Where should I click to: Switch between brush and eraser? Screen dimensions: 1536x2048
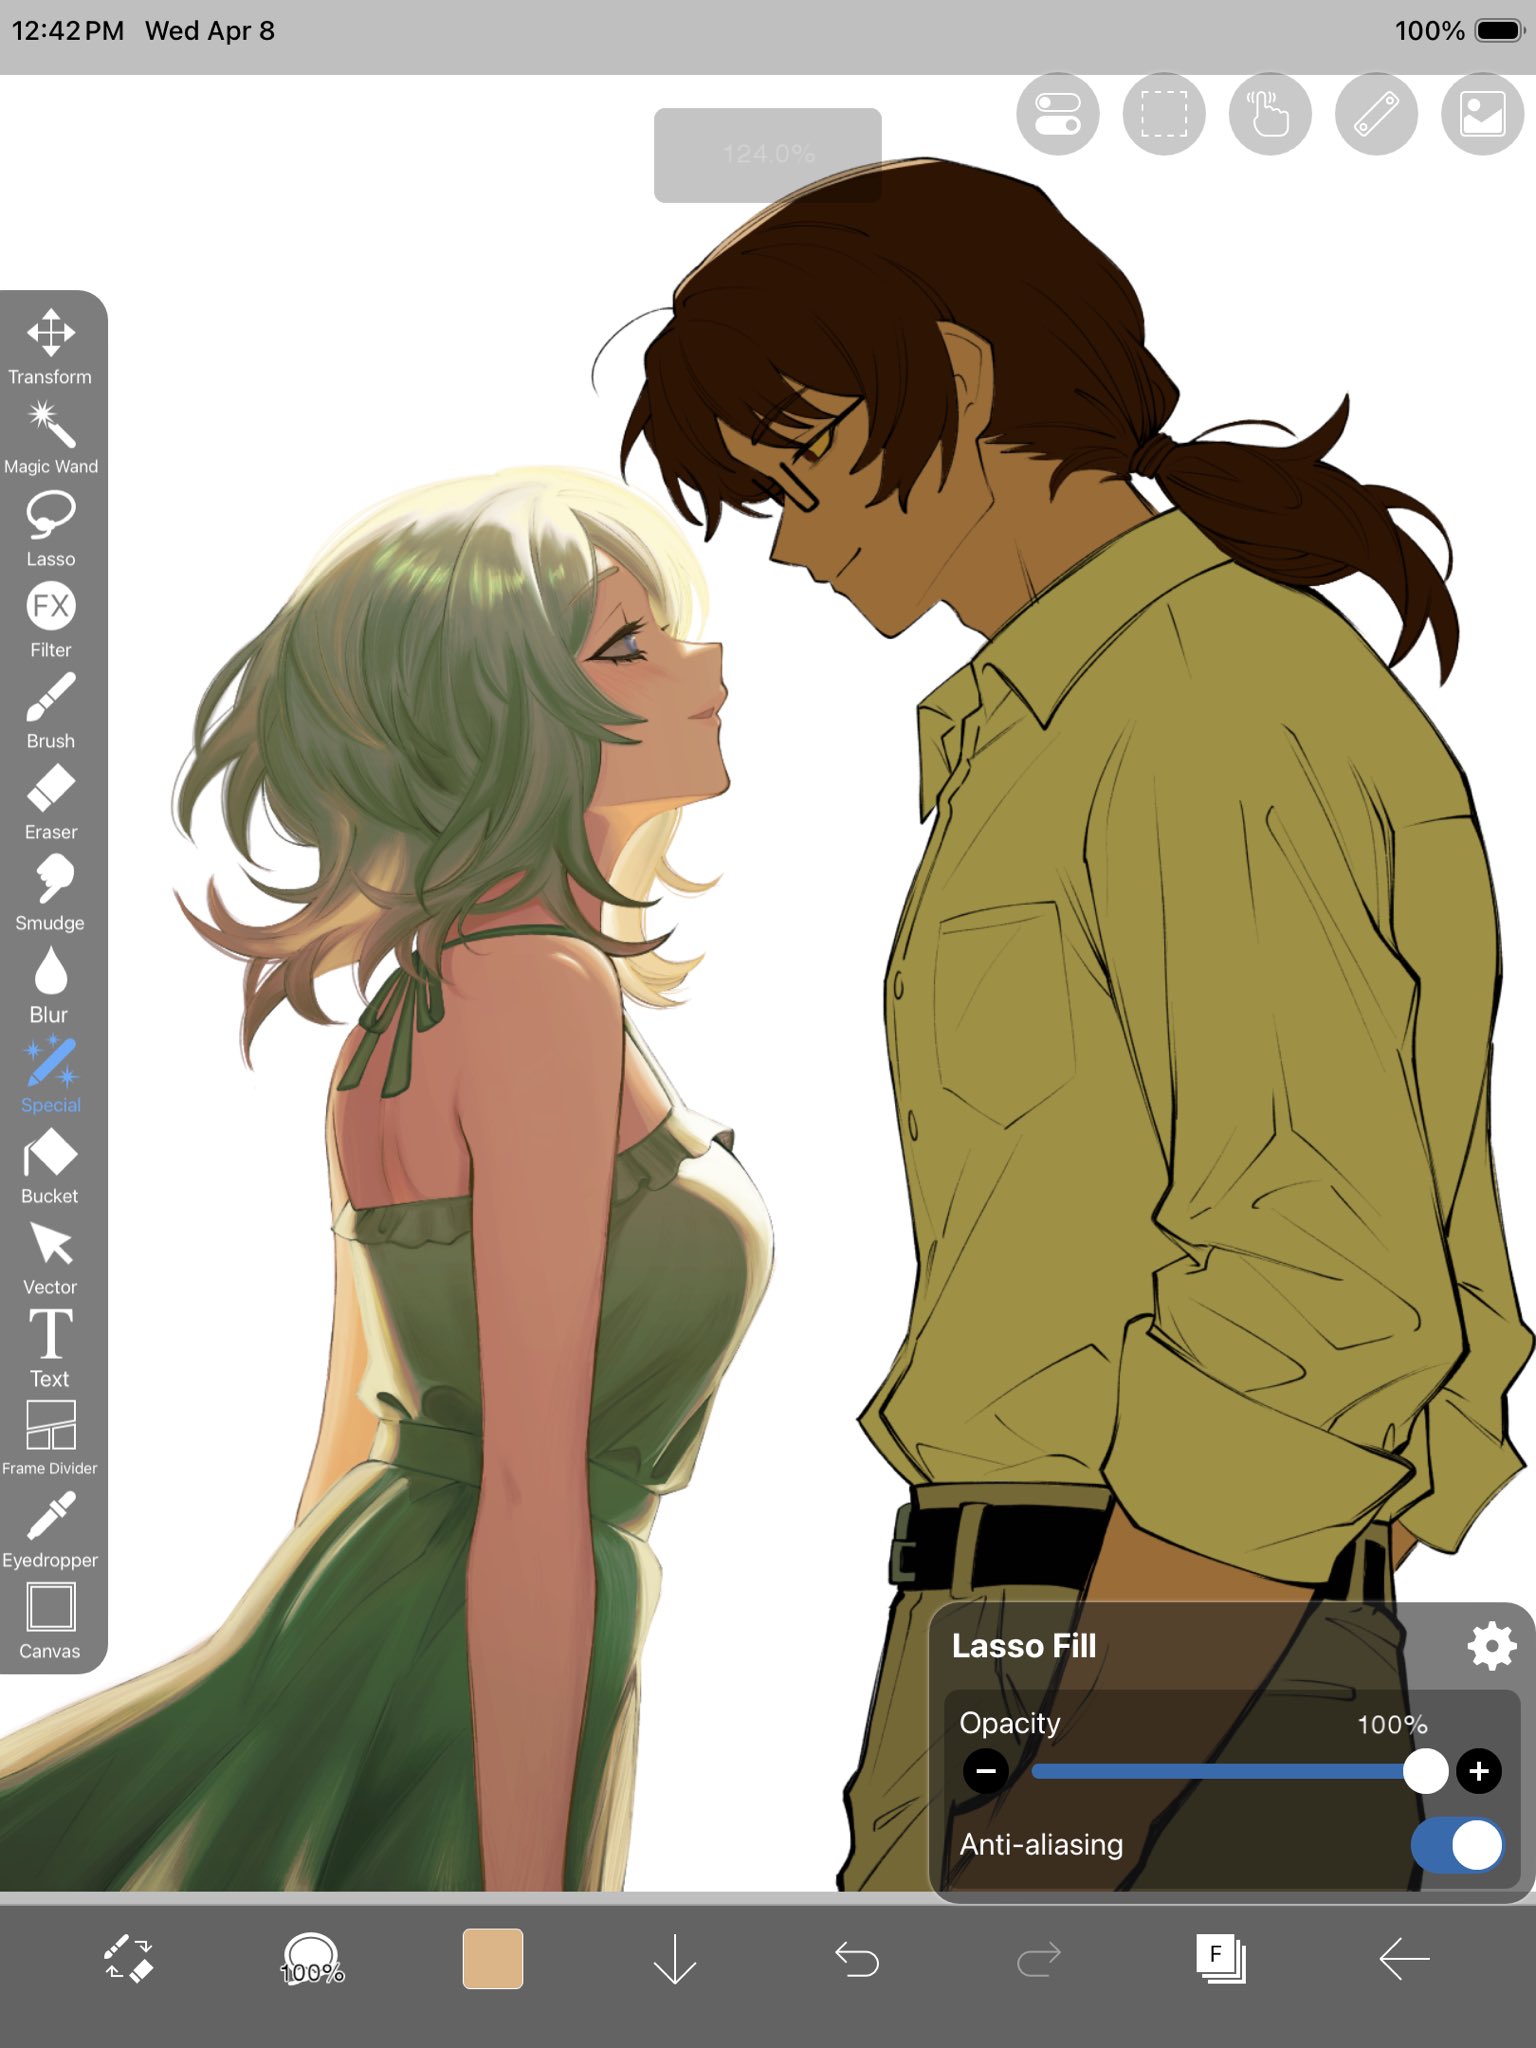point(129,1958)
